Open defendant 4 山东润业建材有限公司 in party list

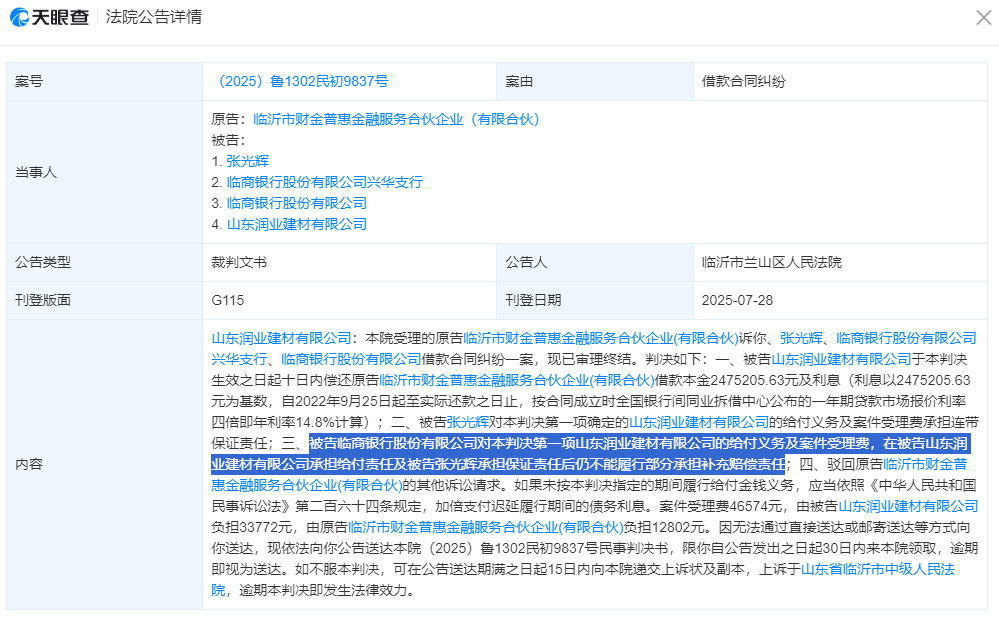point(297,224)
